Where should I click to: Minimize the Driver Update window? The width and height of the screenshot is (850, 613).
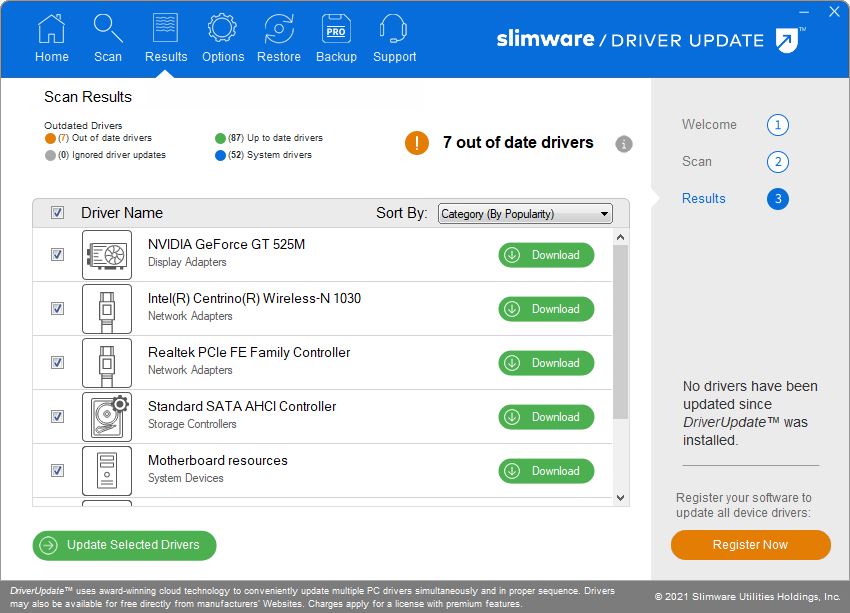tap(804, 12)
